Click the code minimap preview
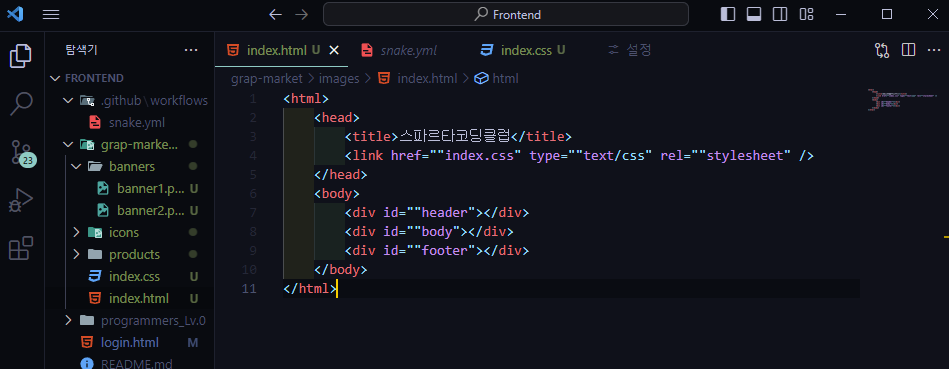949x369 pixels. point(902,99)
